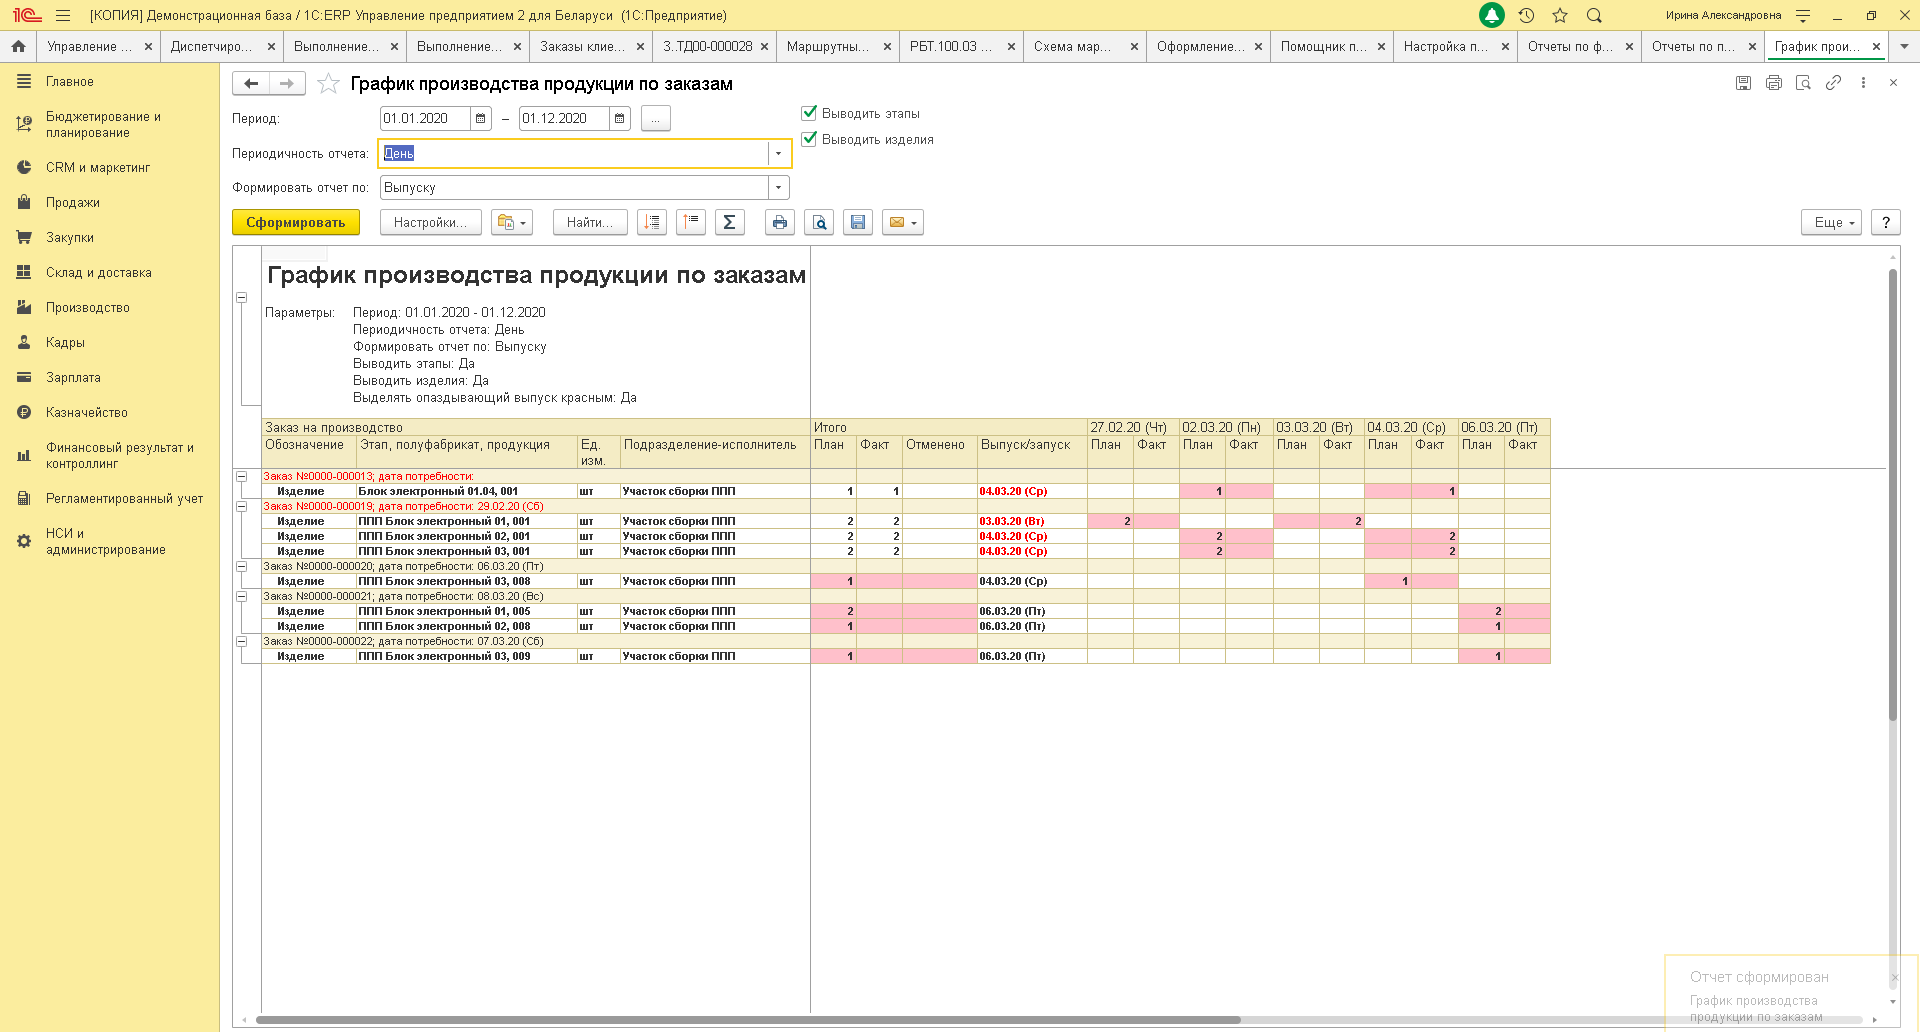Viewport: 1920px width, 1032px height.
Task: Uncheck the Выводить этапы checkbox
Action: [810, 113]
